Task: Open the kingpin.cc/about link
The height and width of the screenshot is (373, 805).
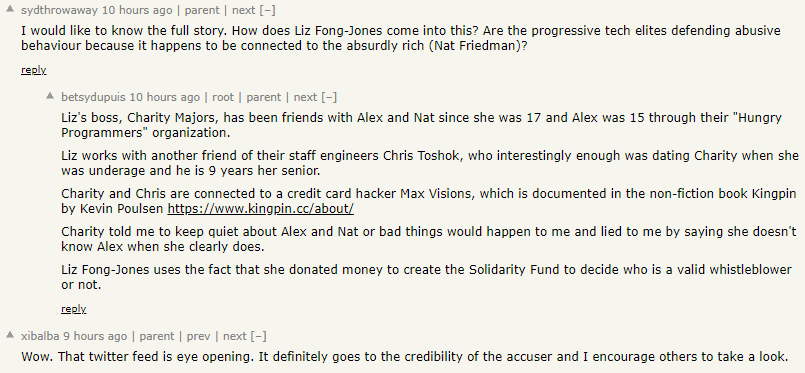Action: click(x=261, y=209)
